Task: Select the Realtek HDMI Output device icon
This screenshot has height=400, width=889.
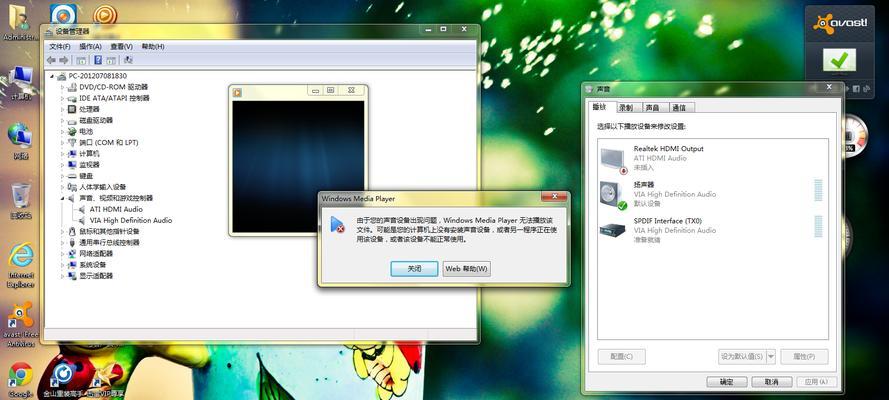Action: point(614,160)
